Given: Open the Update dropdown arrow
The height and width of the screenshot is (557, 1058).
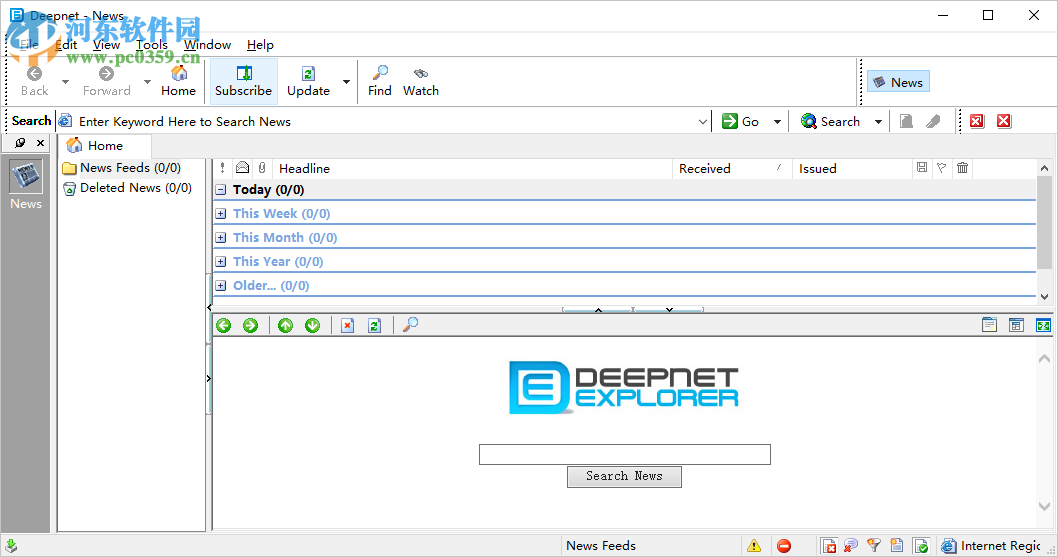Looking at the screenshot, I should [x=346, y=82].
